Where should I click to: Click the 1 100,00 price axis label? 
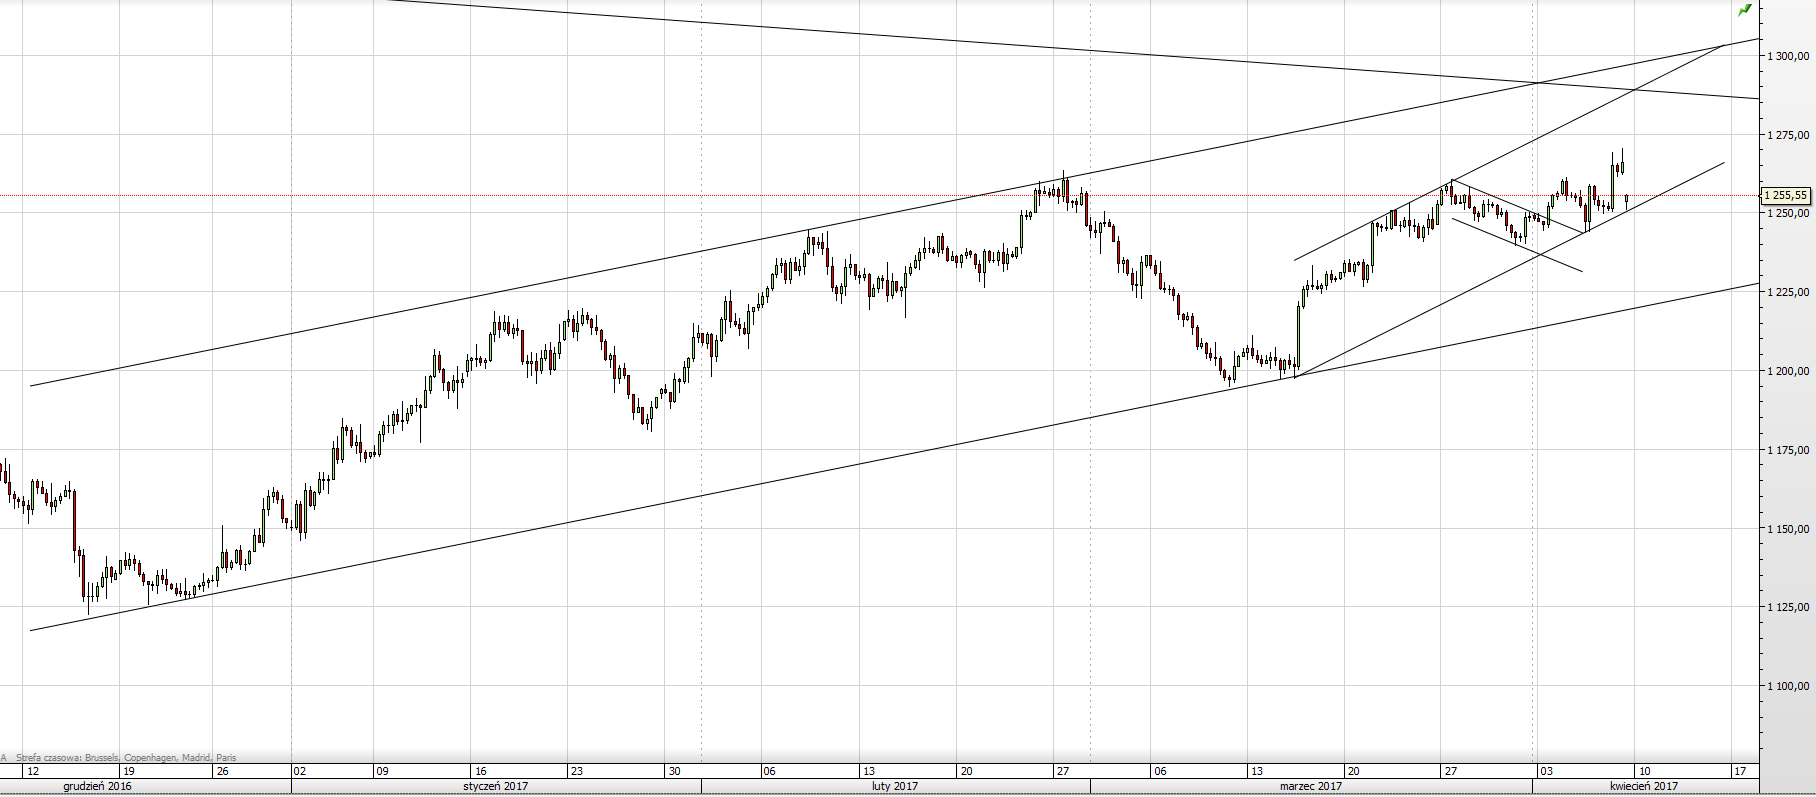tap(1788, 686)
